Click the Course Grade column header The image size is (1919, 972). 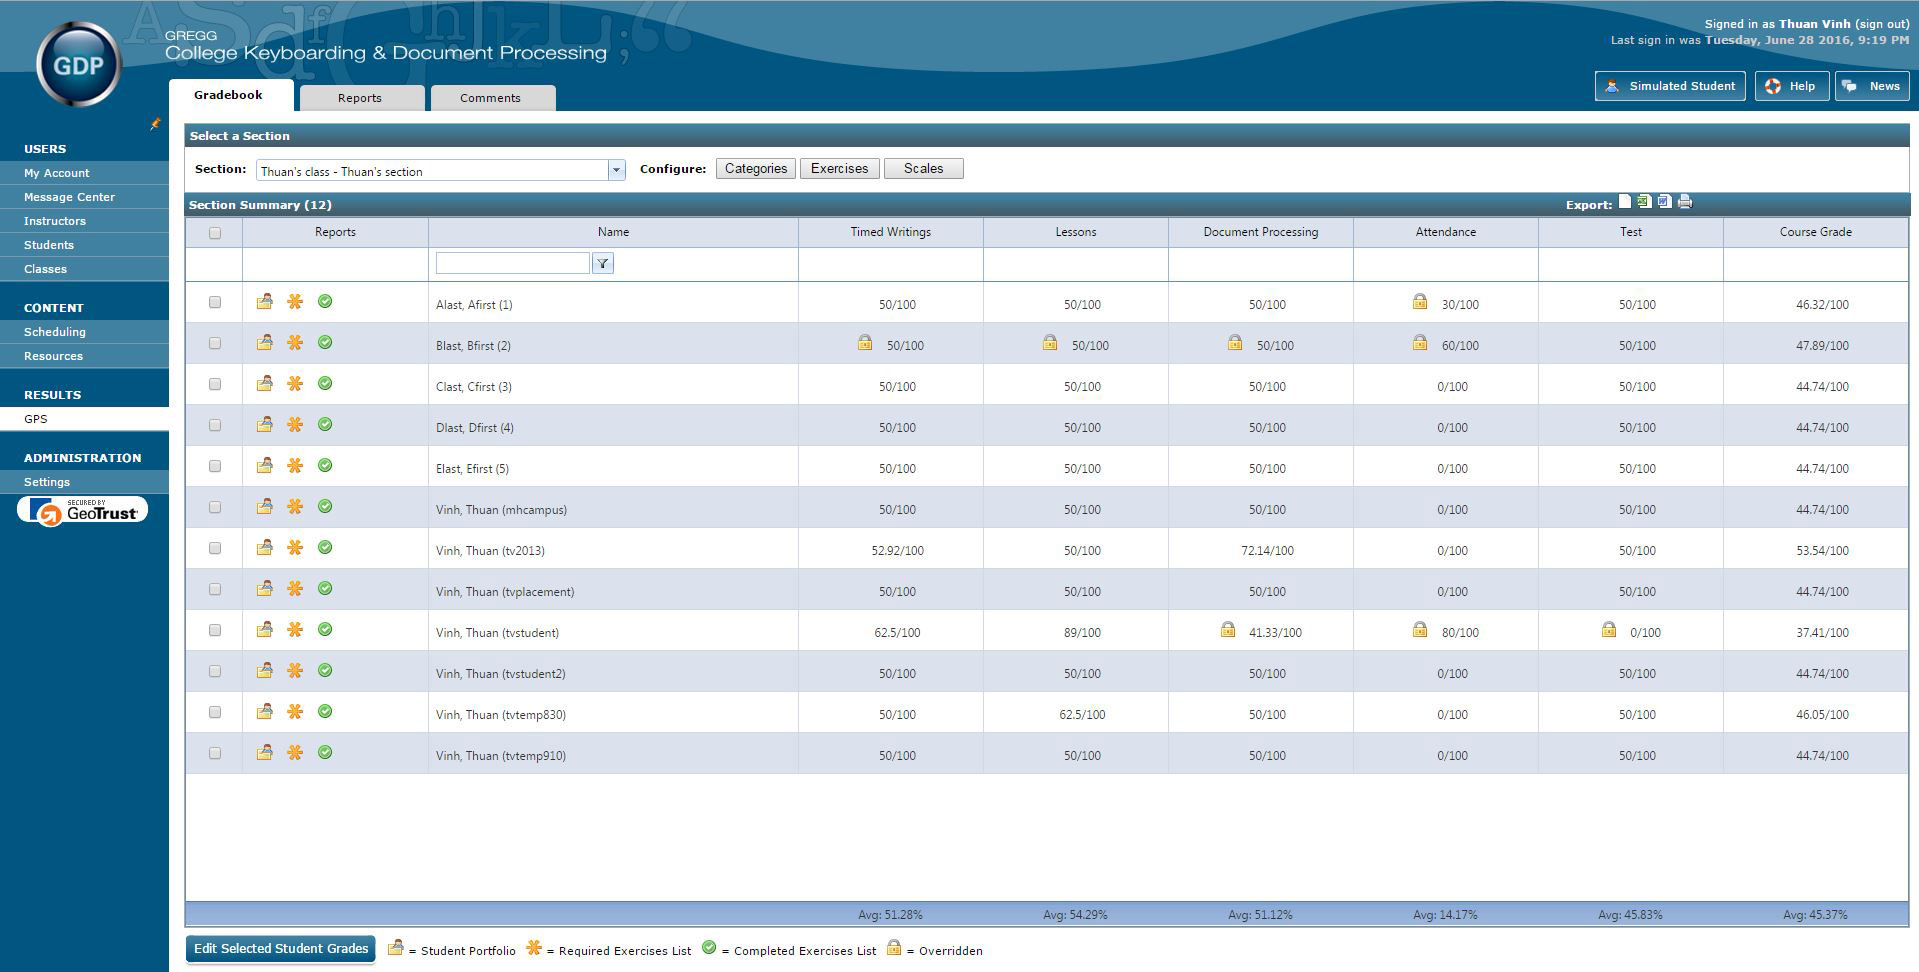[x=1815, y=232]
